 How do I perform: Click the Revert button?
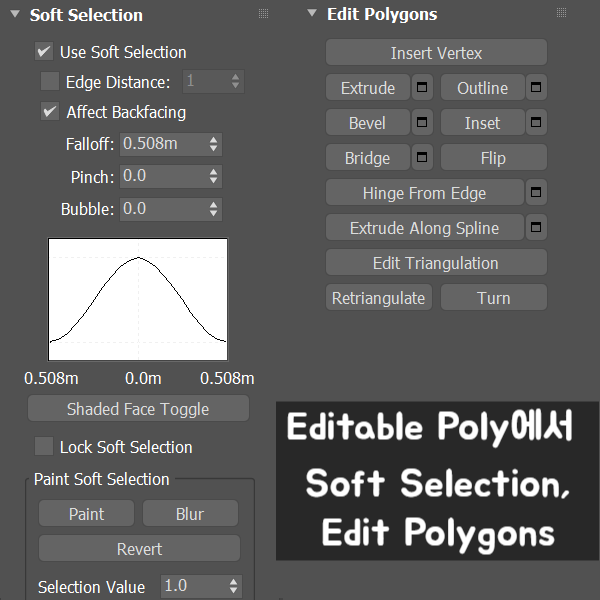click(x=139, y=548)
